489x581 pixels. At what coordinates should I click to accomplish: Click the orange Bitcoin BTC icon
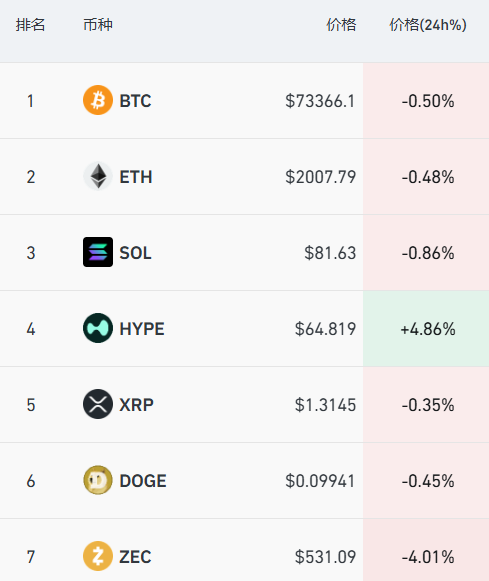[98, 100]
